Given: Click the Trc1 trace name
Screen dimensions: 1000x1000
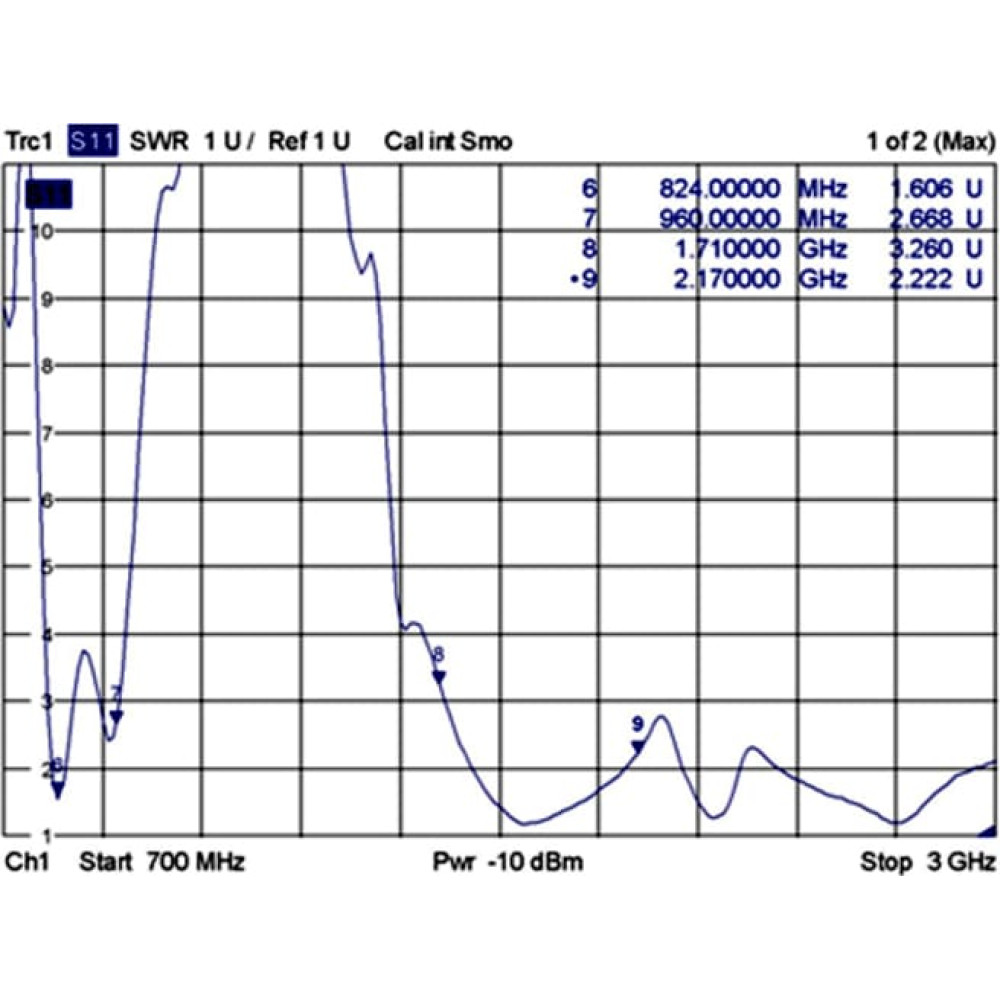Looking at the screenshot, I should (x=28, y=141).
